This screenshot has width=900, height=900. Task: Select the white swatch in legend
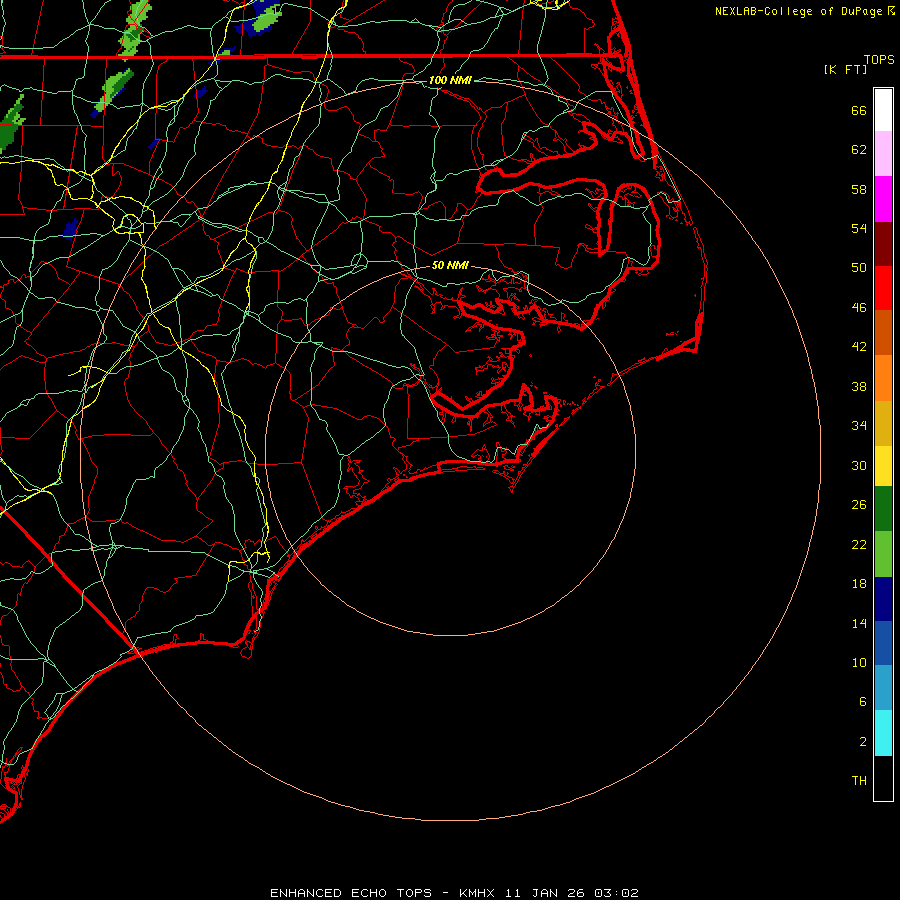click(x=883, y=110)
